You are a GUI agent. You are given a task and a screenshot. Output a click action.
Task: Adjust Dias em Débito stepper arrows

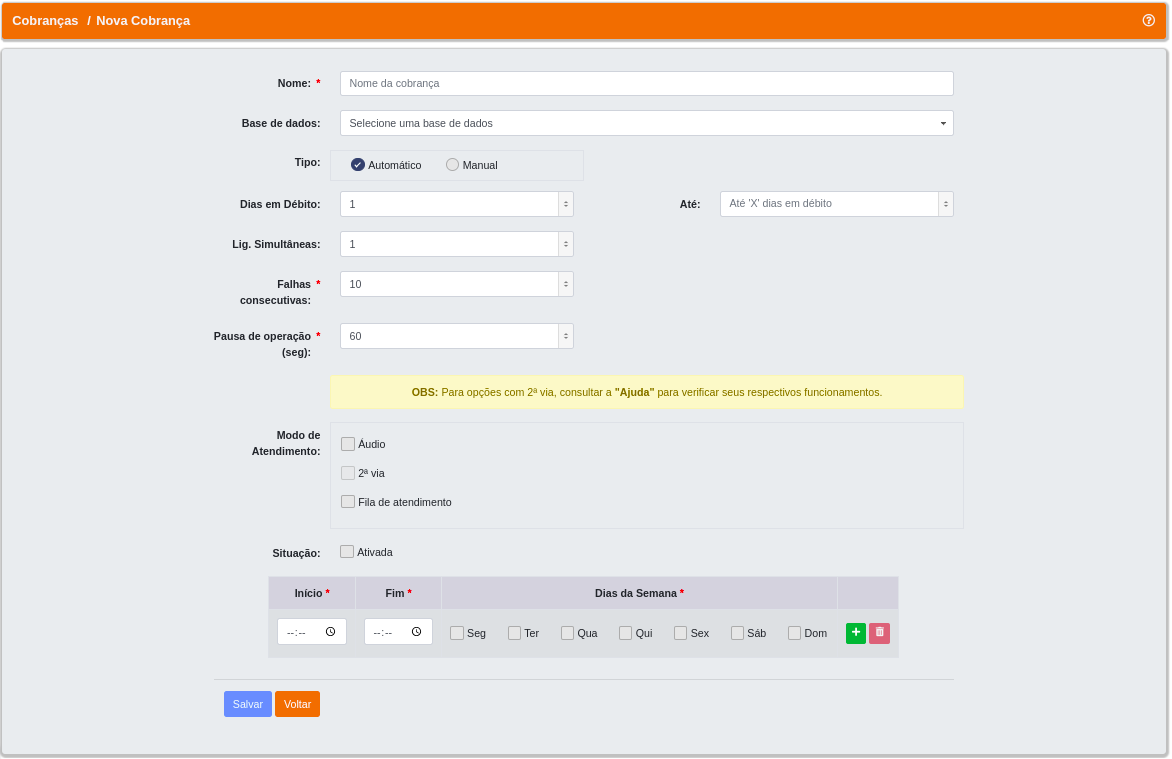566,204
